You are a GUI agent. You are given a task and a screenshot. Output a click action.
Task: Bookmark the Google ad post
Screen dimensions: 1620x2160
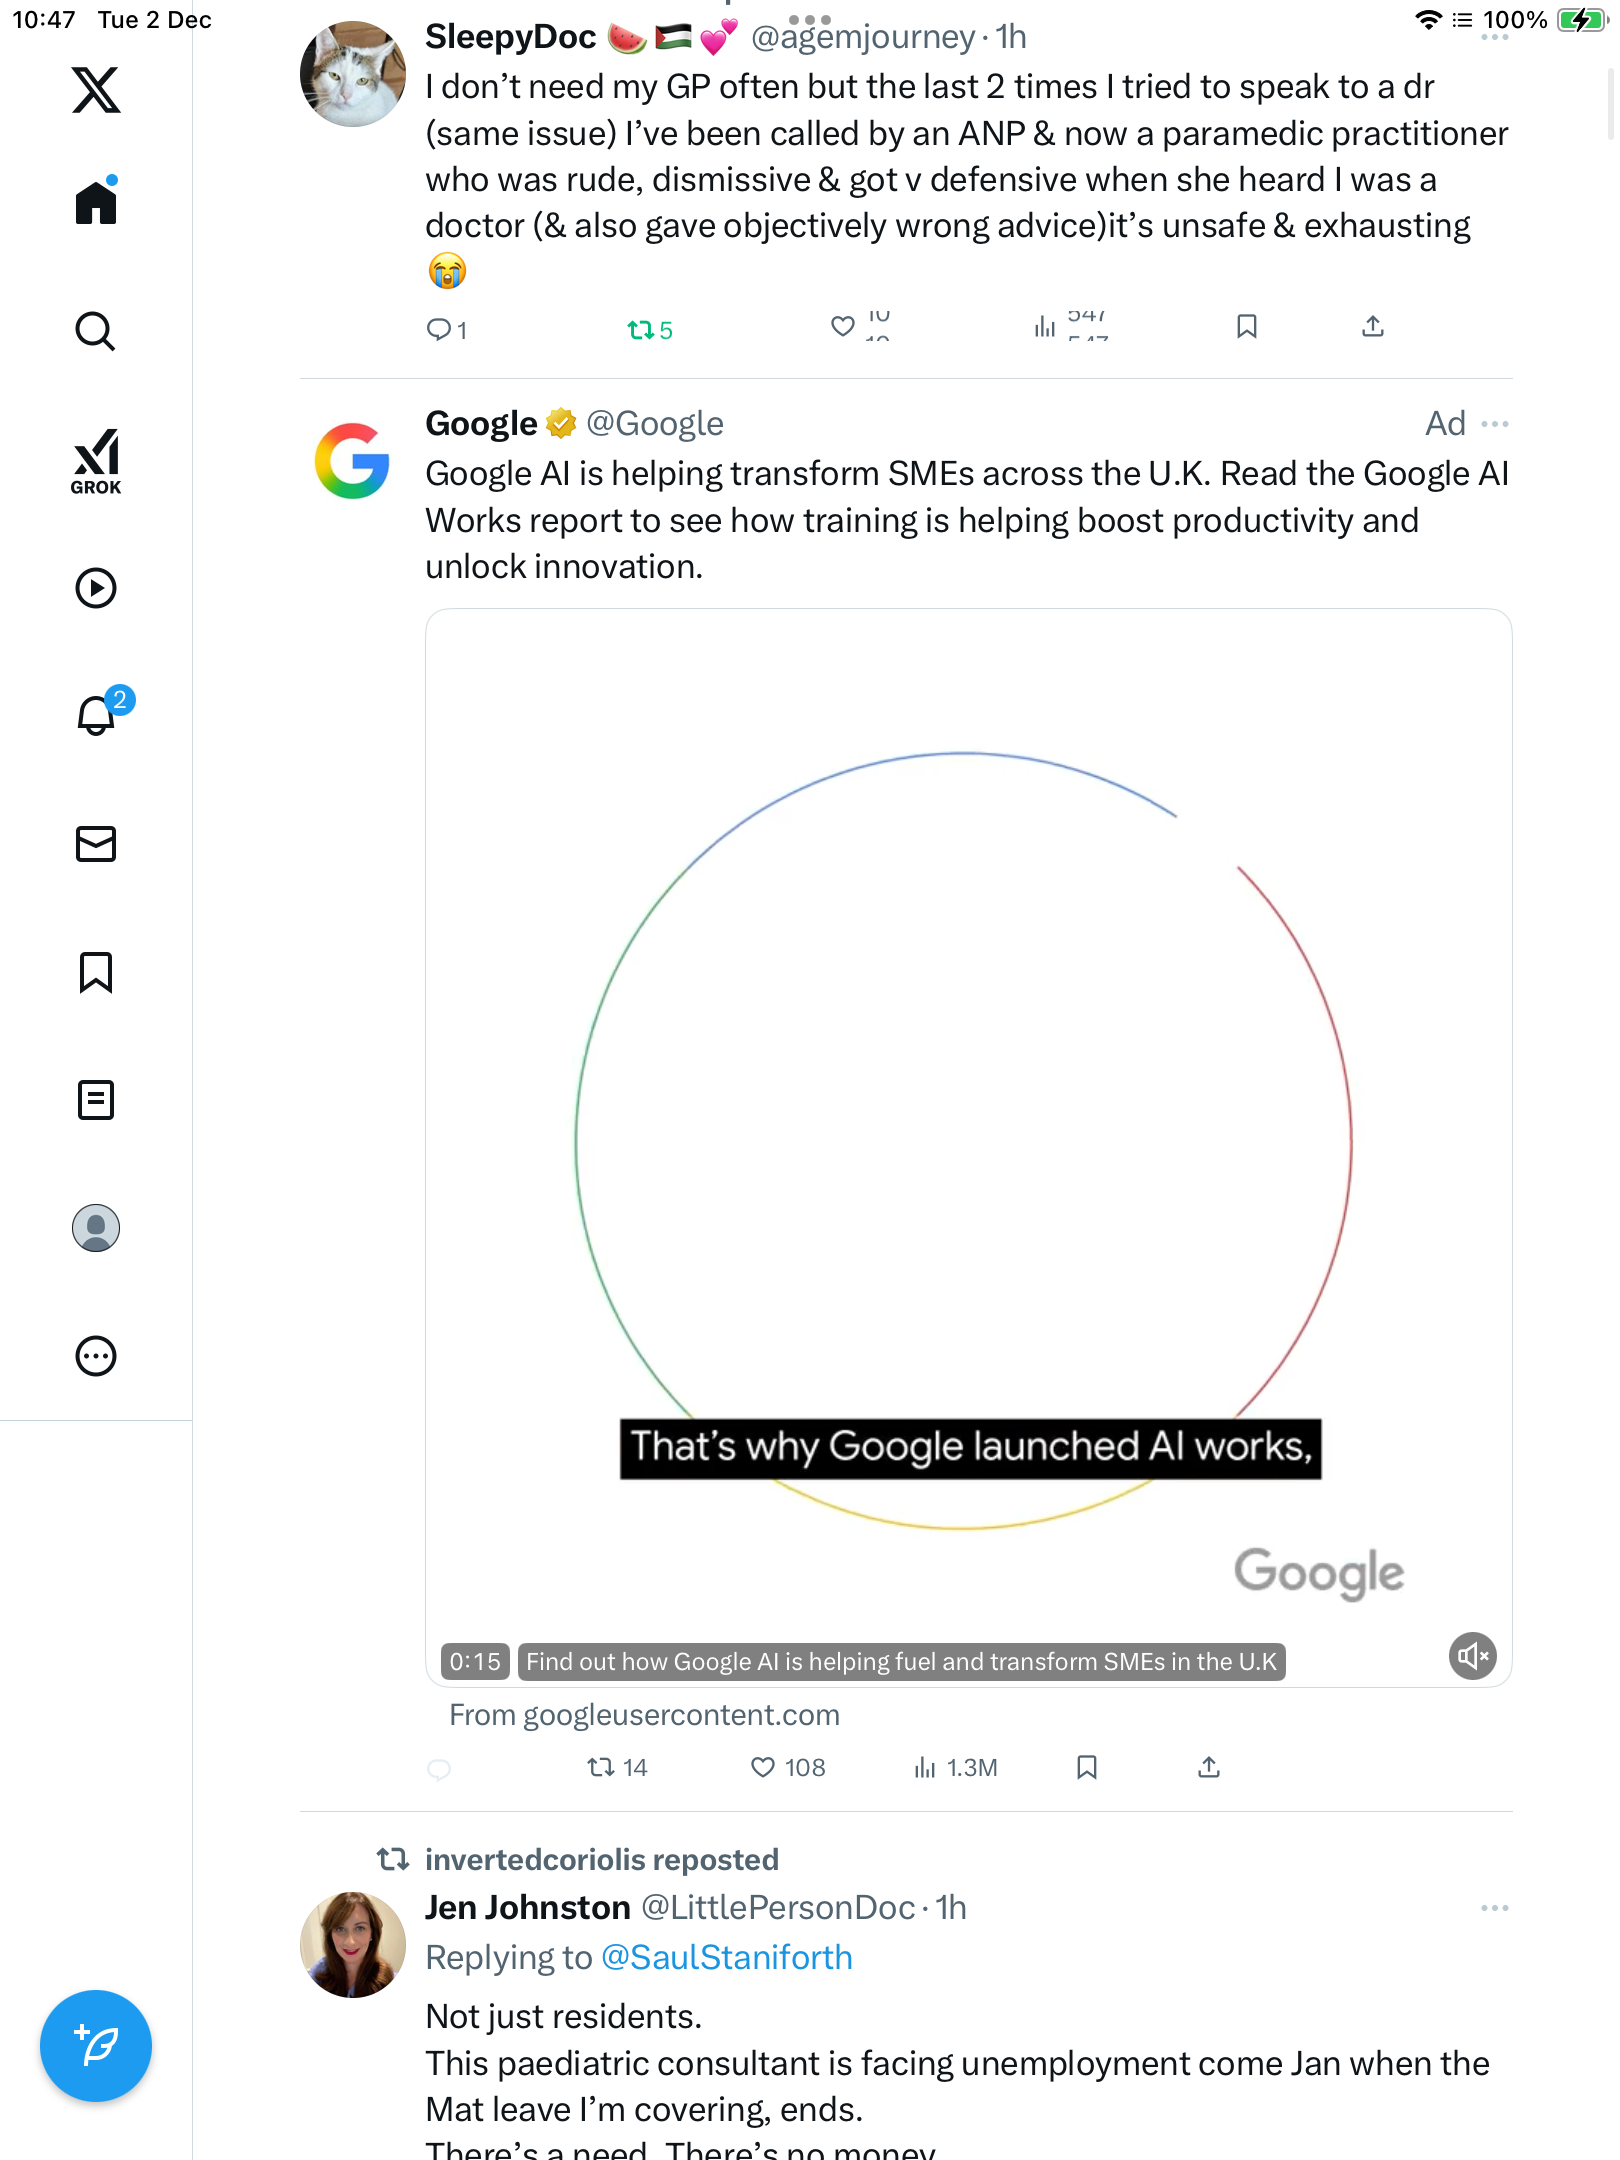[x=1087, y=1768]
